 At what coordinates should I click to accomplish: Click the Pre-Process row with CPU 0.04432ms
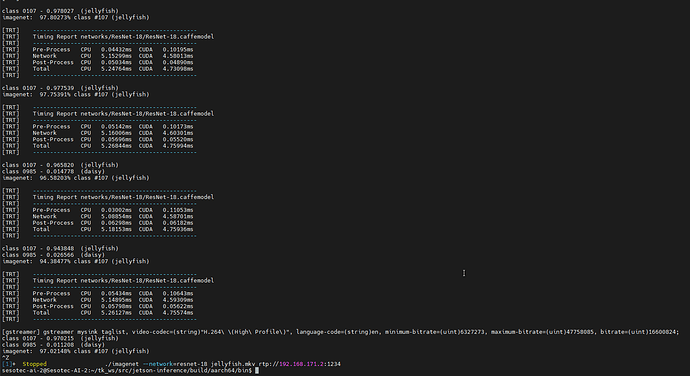tap(98, 50)
